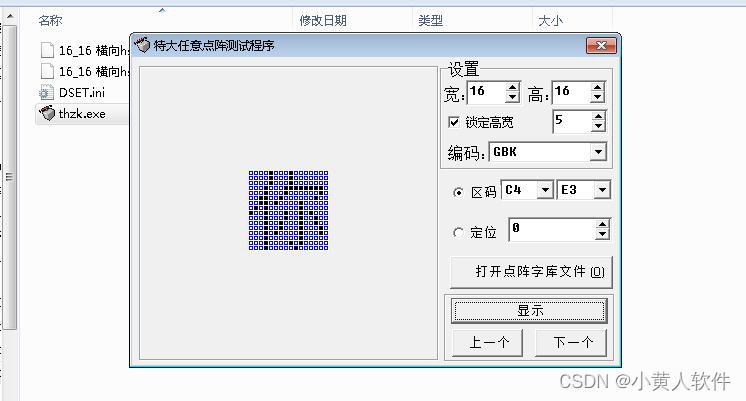Screen dimensions: 746x401
Task: Decrease the value 5 spinner downward
Action: coord(598,127)
